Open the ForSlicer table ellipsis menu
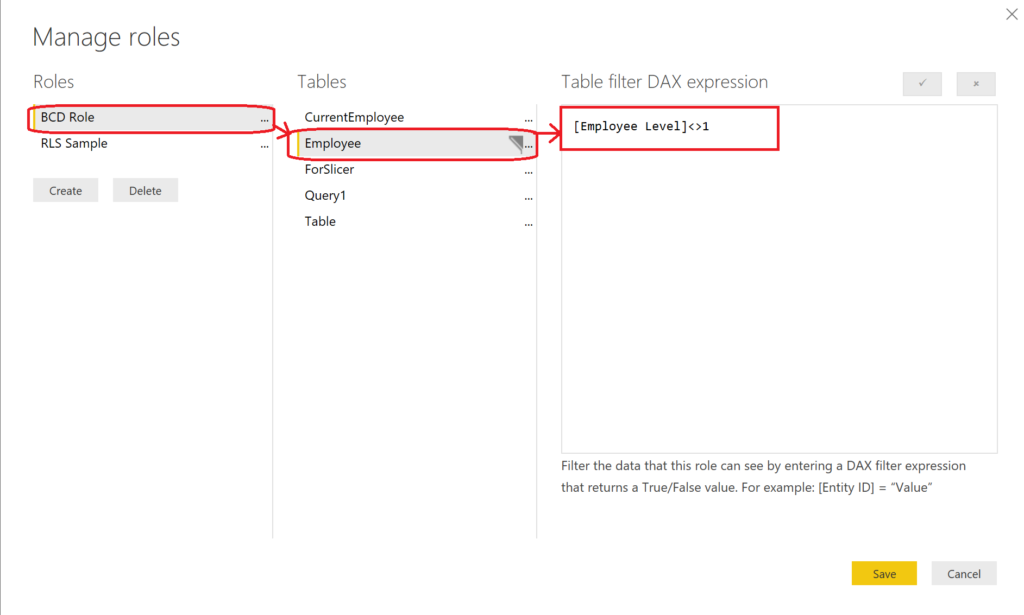This screenshot has width=1024, height=615. tap(528, 170)
